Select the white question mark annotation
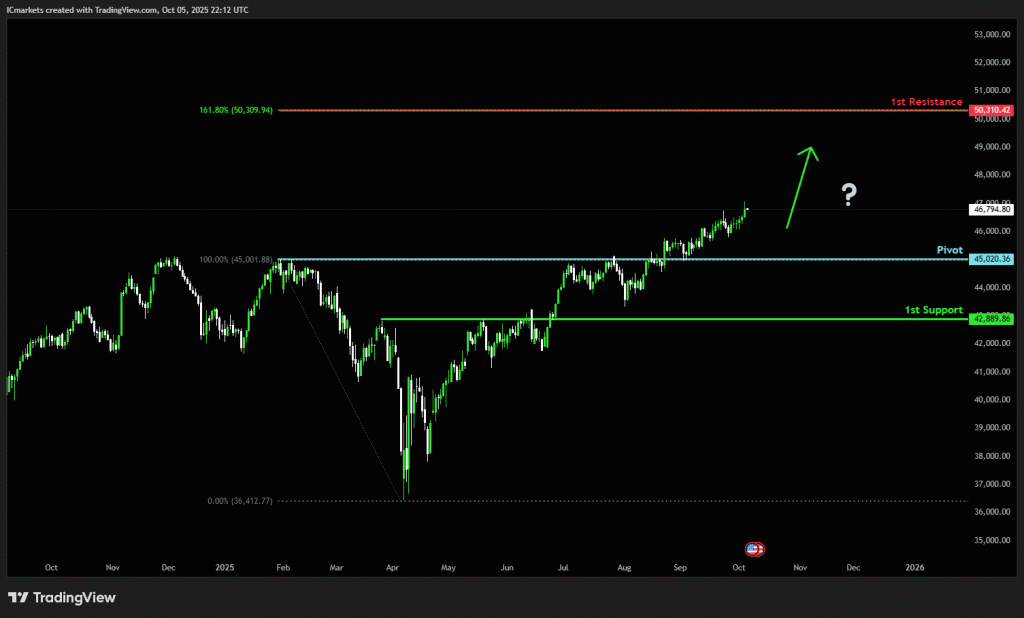The width and height of the screenshot is (1024, 618). 848,195
